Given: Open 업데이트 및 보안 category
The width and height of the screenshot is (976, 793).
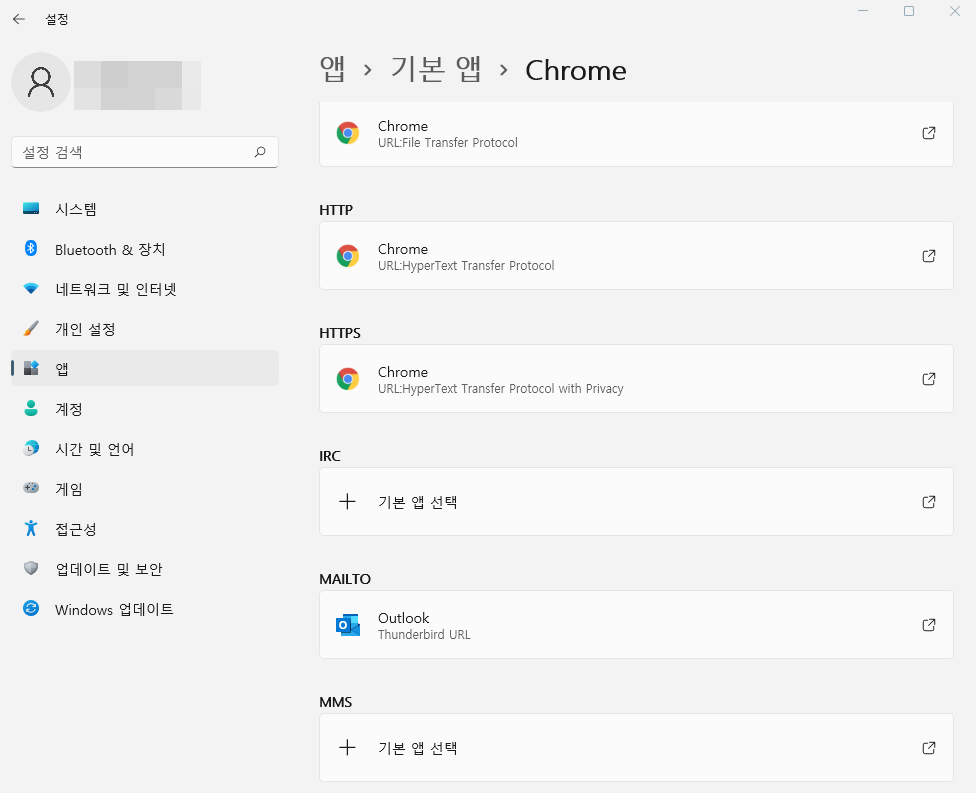Looking at the screenshot, I should click(x=144, y=568).
